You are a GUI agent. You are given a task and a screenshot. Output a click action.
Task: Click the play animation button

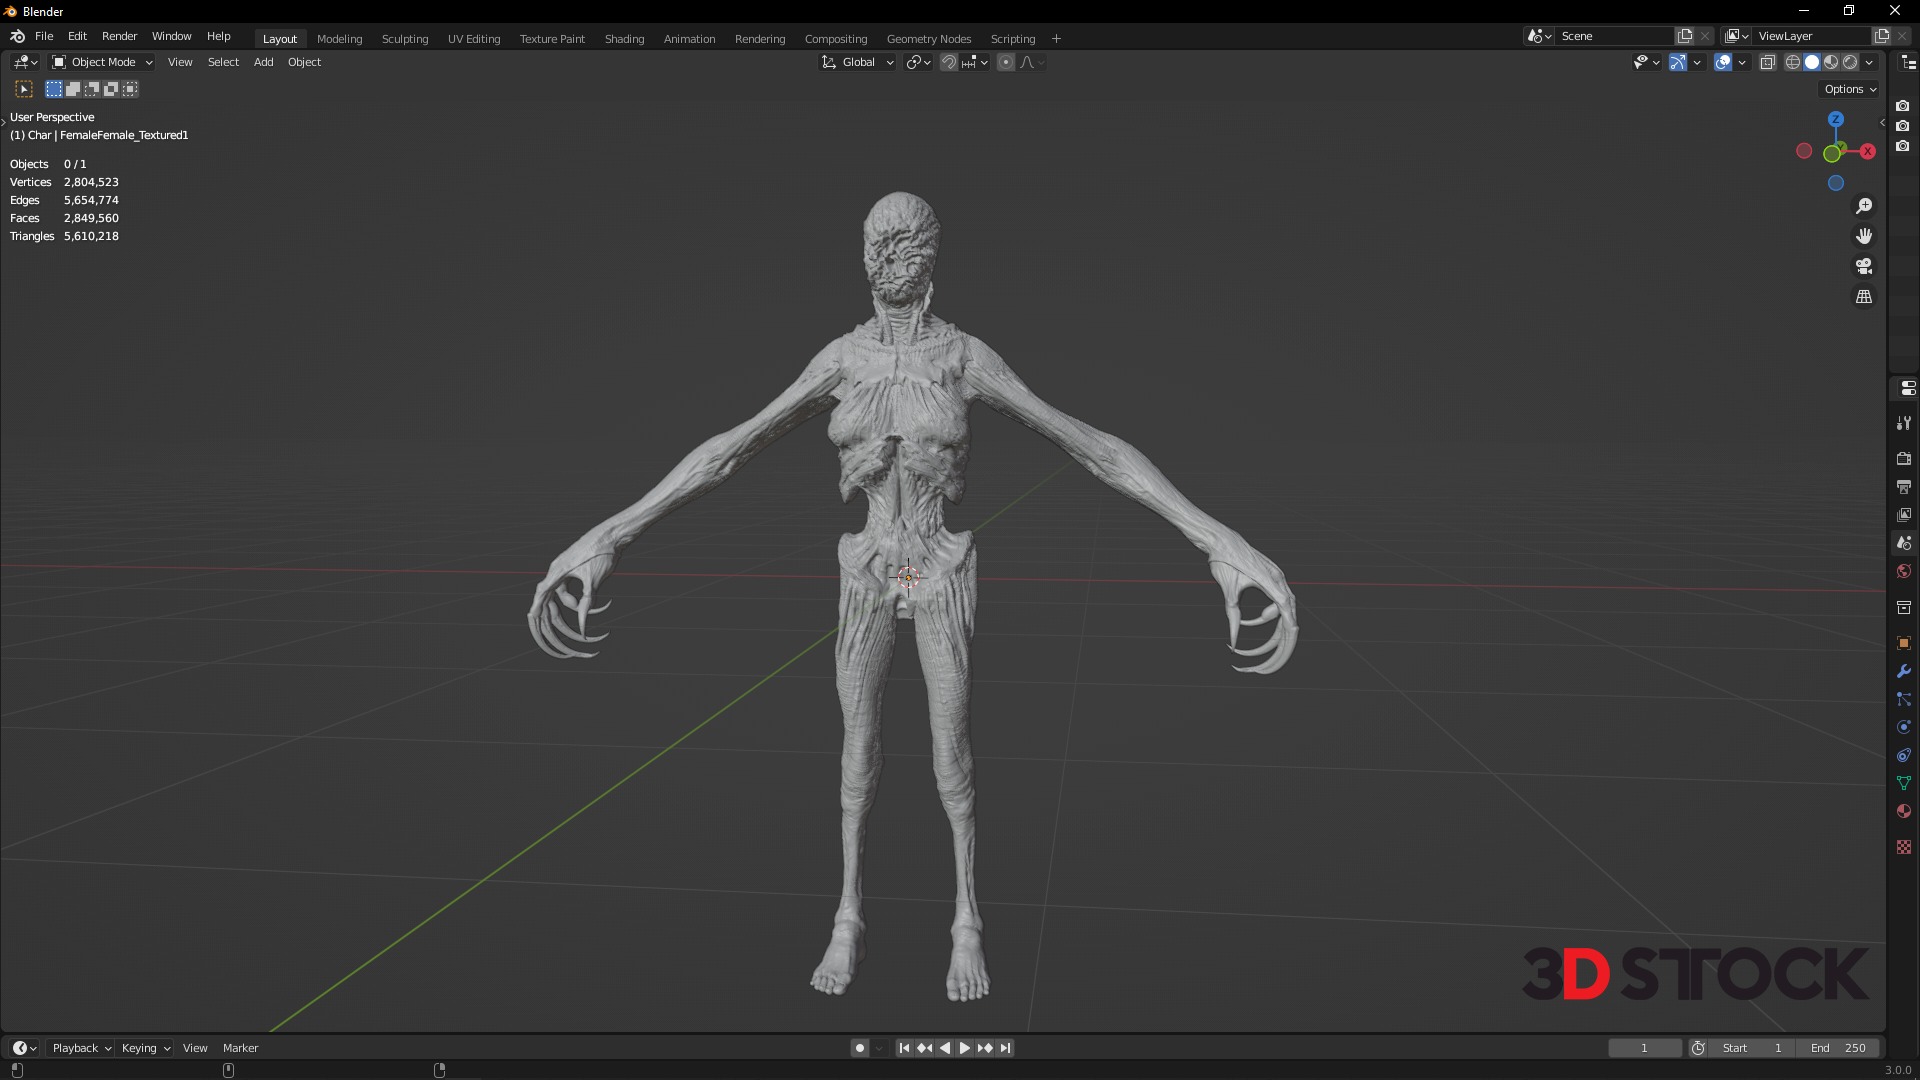964,1048
